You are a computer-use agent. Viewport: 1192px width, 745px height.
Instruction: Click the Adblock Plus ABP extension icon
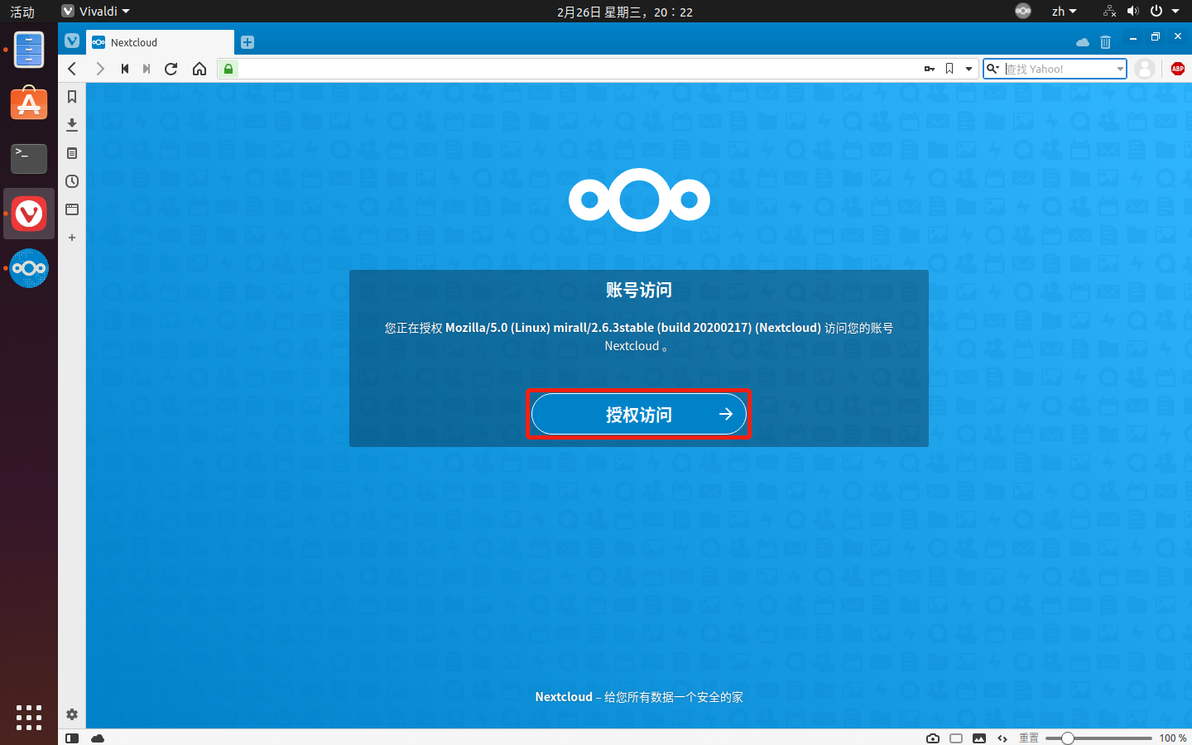pyautogui.click(x=1178, y=68)
